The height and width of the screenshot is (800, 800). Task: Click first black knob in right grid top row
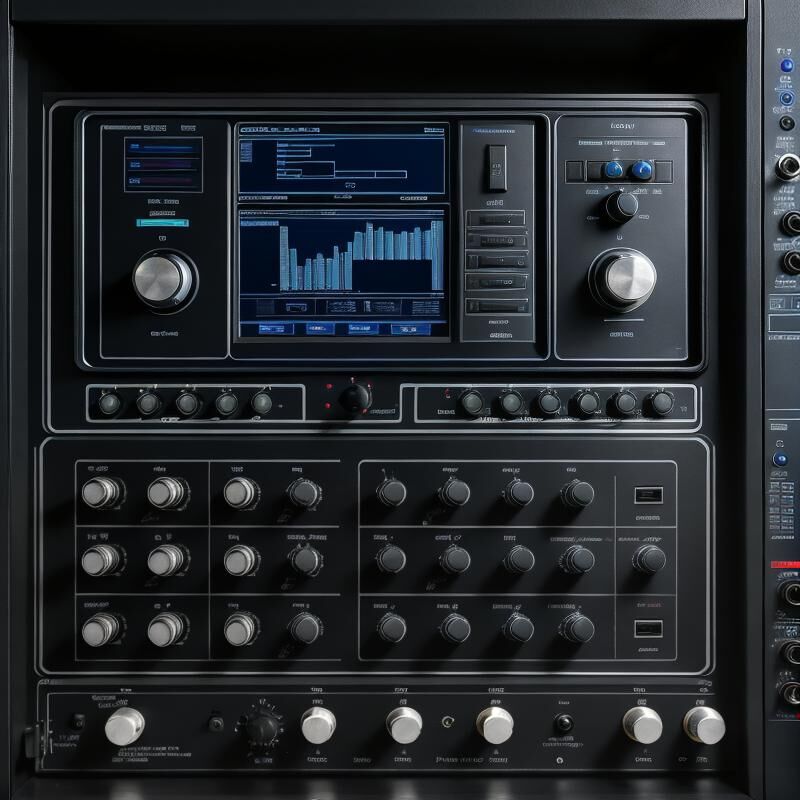391,493
